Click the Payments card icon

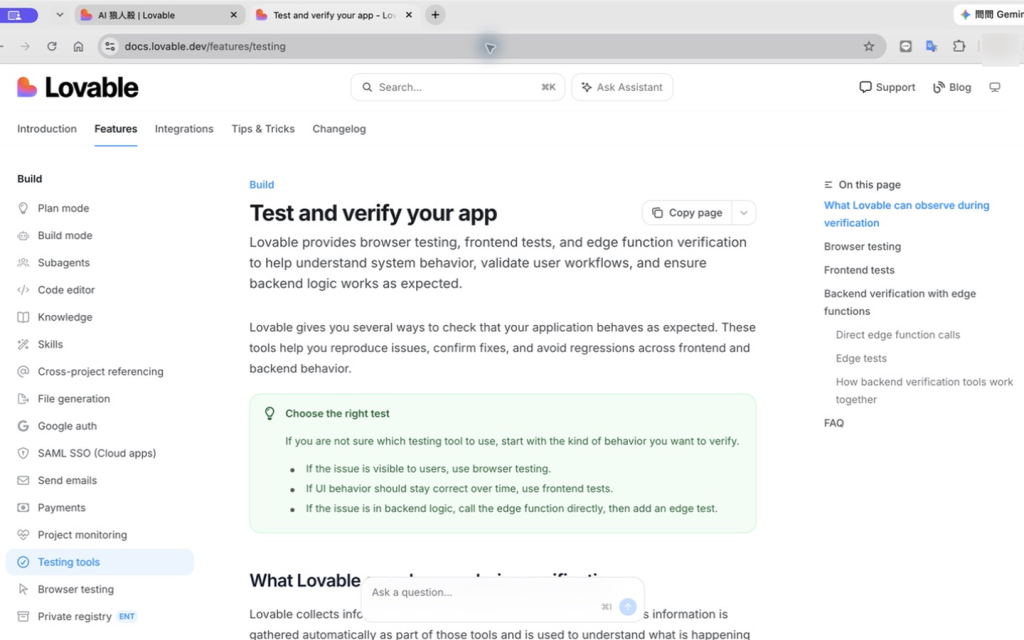23,507
